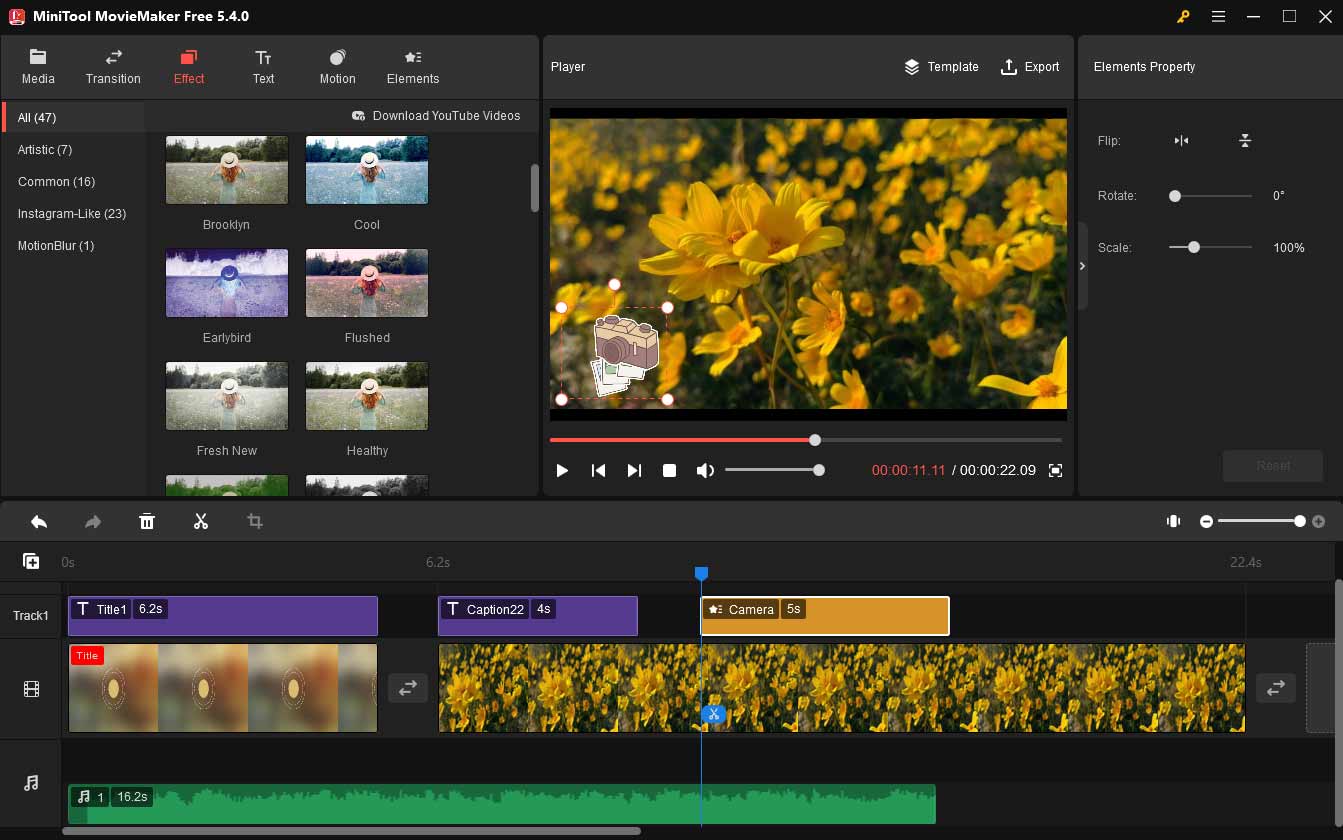Undo the last action
The image size is (1343, 840).
coord(39,521)
